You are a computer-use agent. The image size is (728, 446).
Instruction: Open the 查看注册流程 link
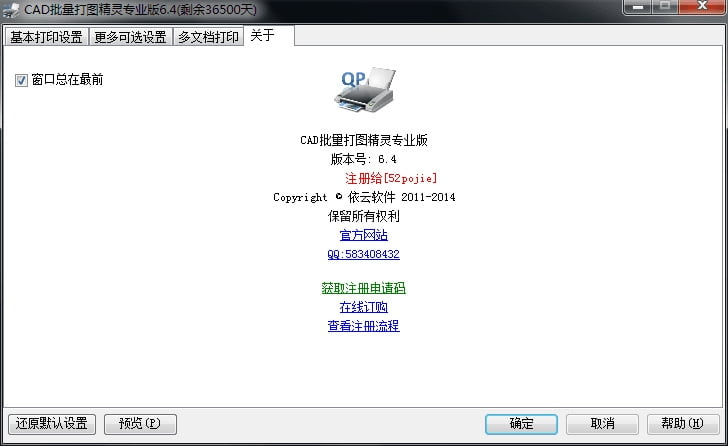364,326
